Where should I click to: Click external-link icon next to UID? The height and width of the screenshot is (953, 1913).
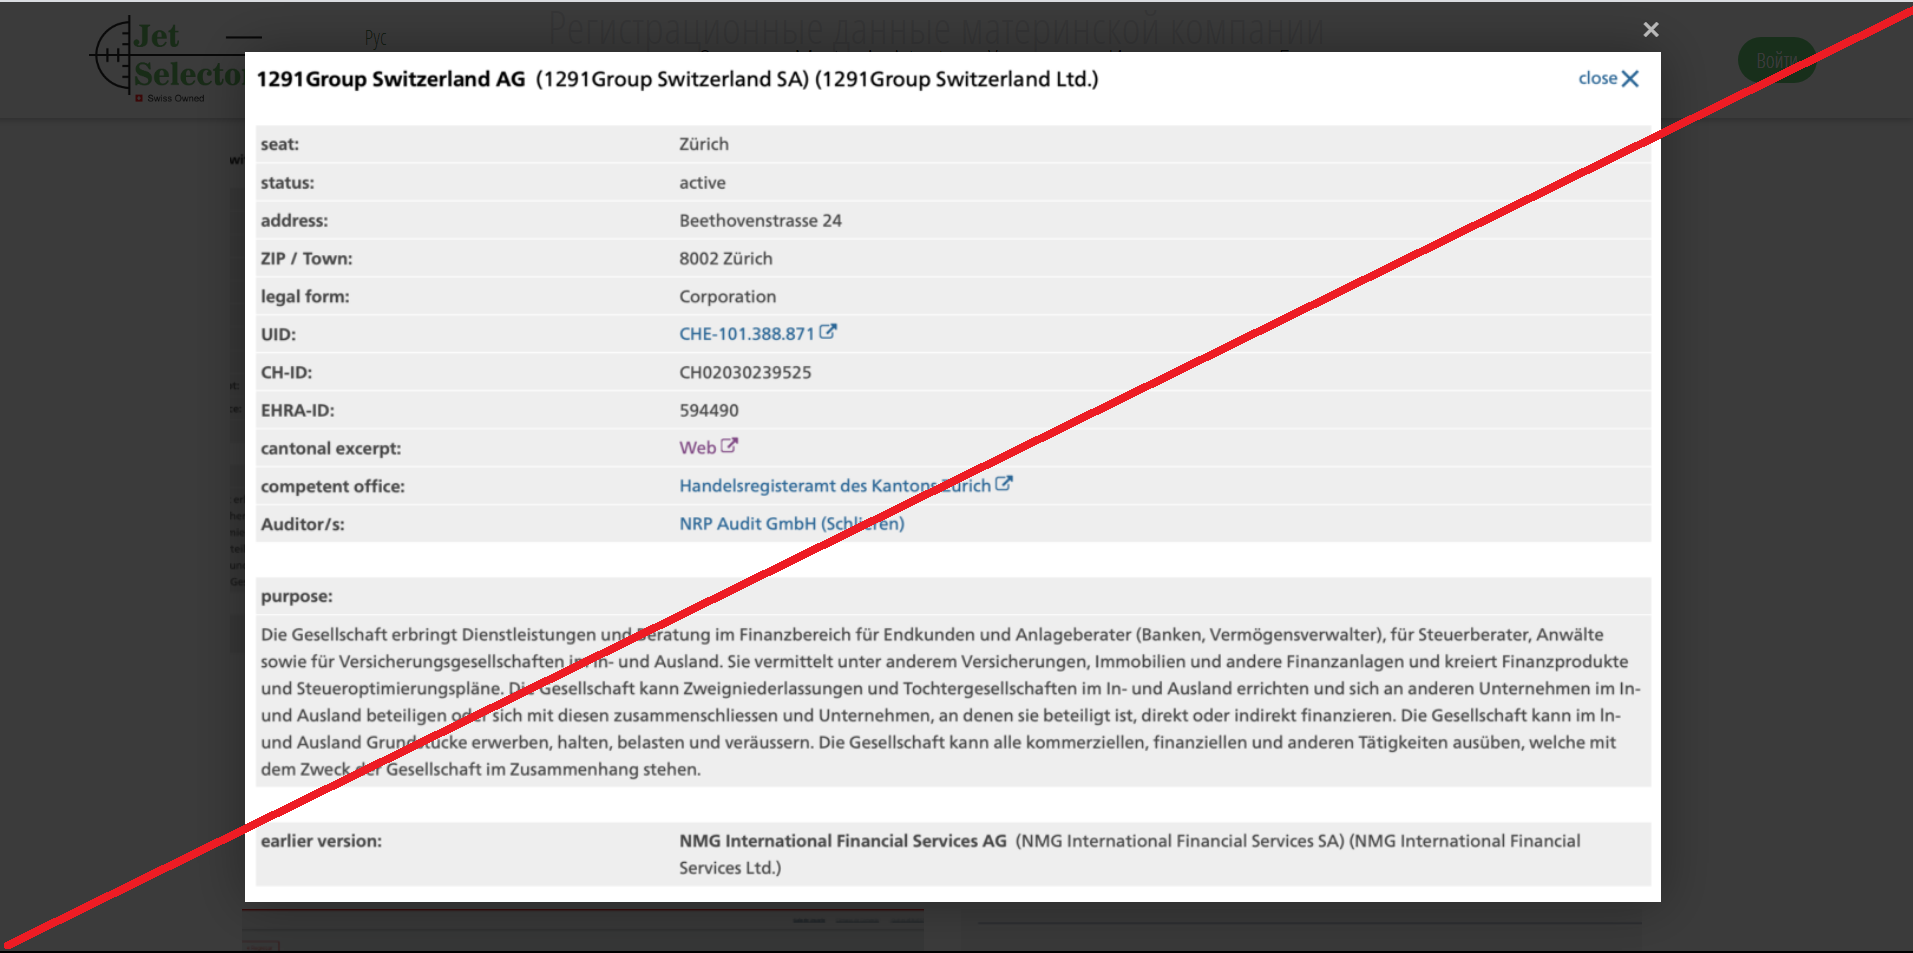(828, 332)
